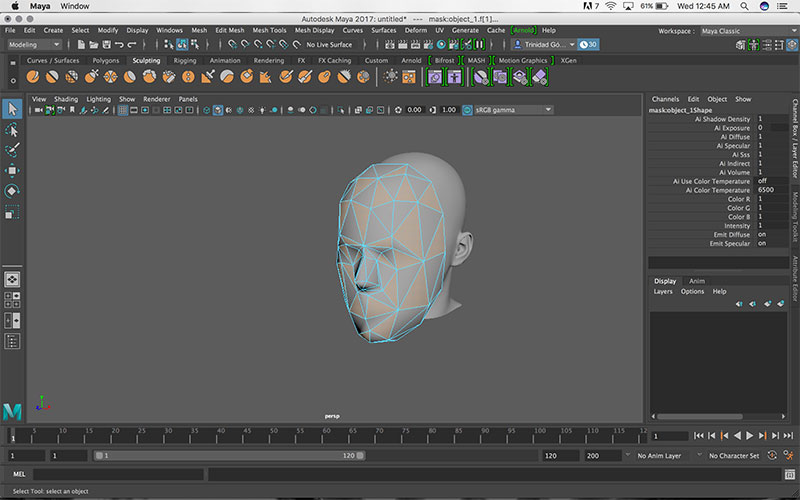The width and height of the screenshot is (800, 500).
Task: Toggle wireframe shading in the panel toolbar
Action: (x=207, y=110)
